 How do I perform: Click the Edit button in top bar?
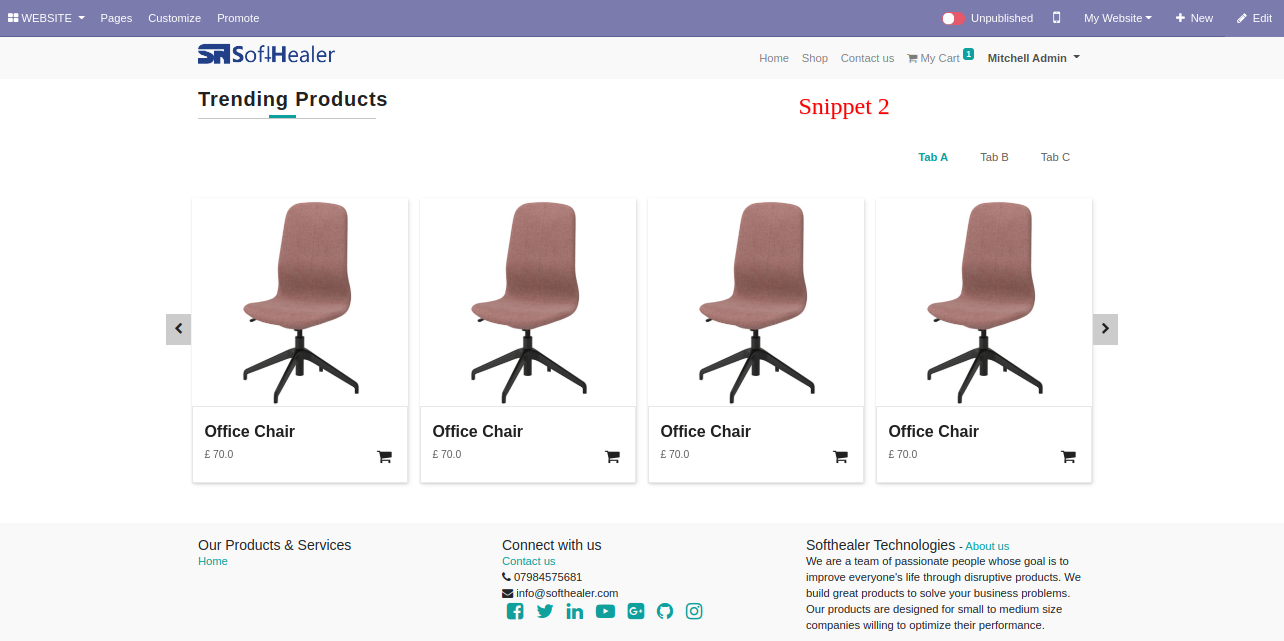click(1254, 18)
